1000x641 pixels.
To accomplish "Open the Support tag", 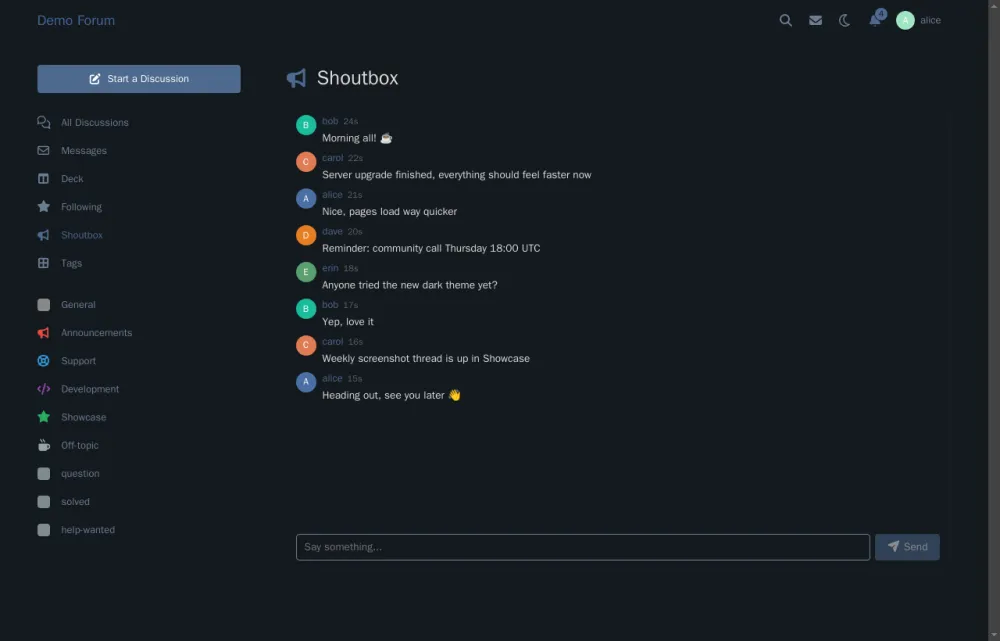I will coord(78,361).
